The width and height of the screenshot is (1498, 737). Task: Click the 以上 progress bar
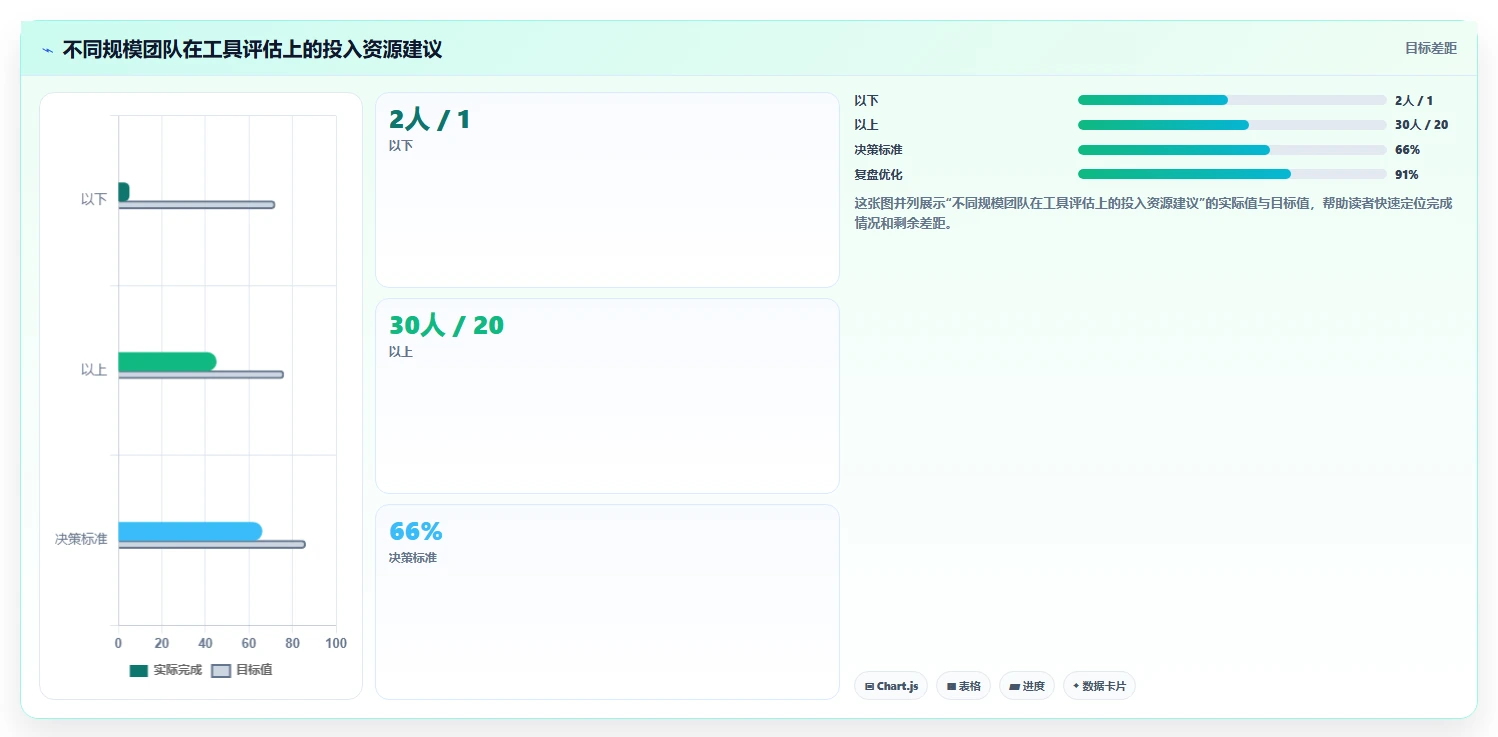pos(1232,125)
